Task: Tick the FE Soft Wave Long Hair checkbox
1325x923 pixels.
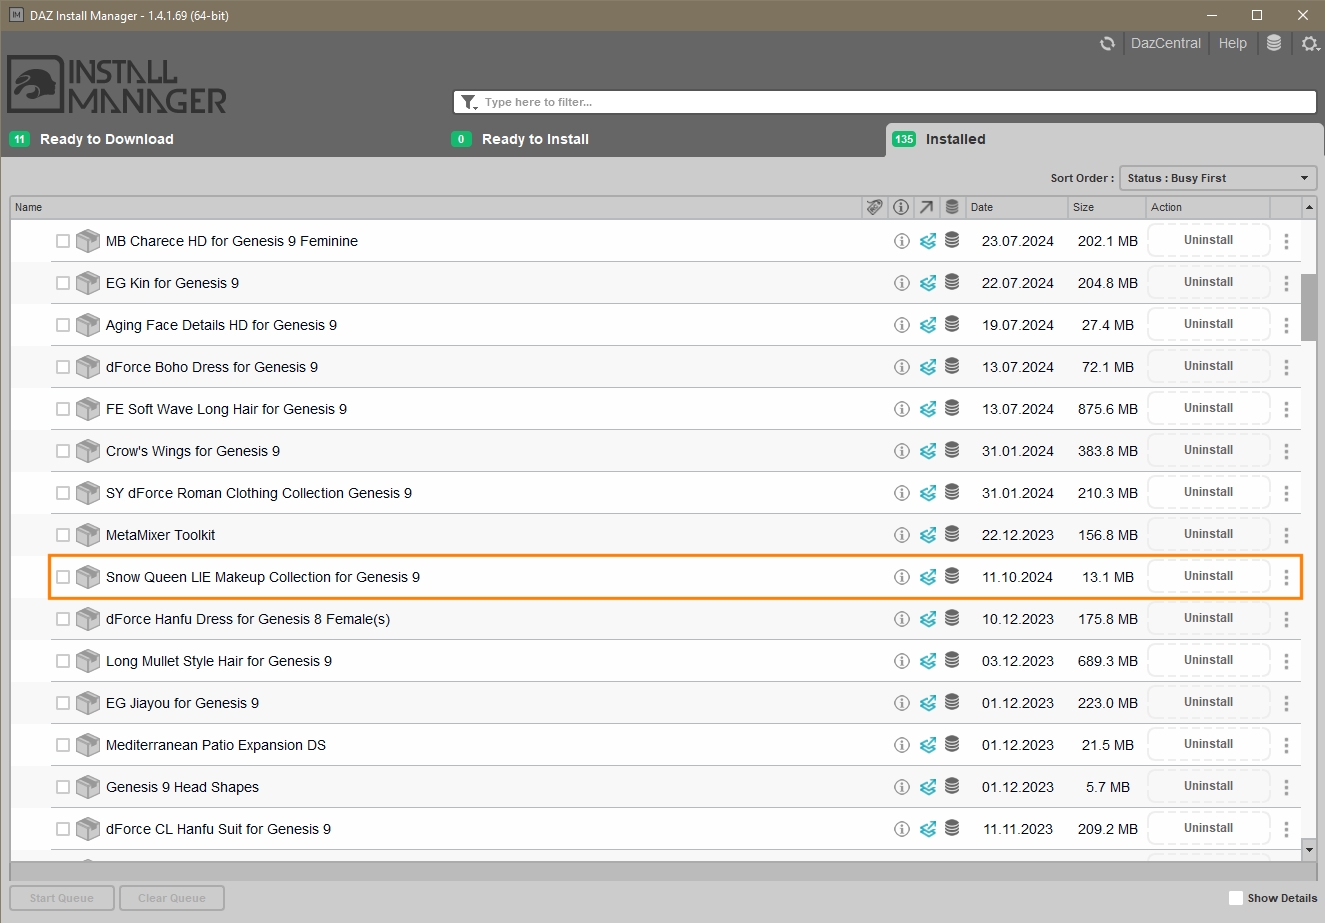Action: [x=63, y=409]
